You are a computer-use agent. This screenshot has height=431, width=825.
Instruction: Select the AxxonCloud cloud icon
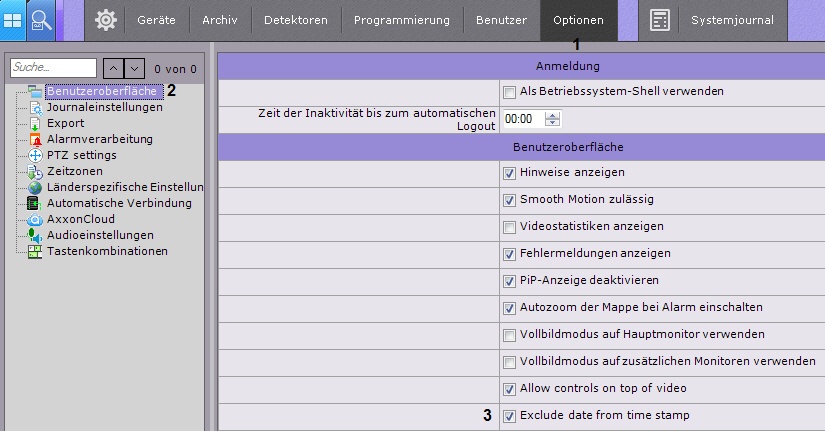[36, 219]
